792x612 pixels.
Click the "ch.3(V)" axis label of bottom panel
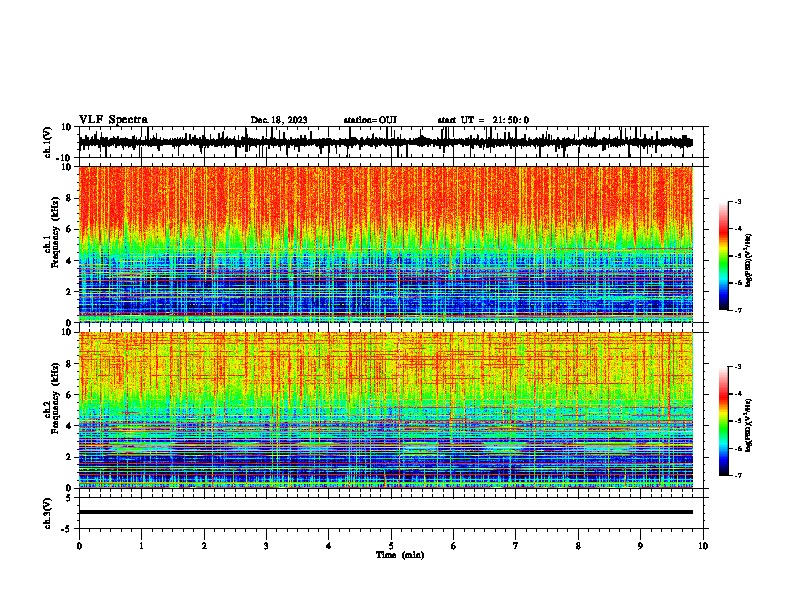click(47, 513)
